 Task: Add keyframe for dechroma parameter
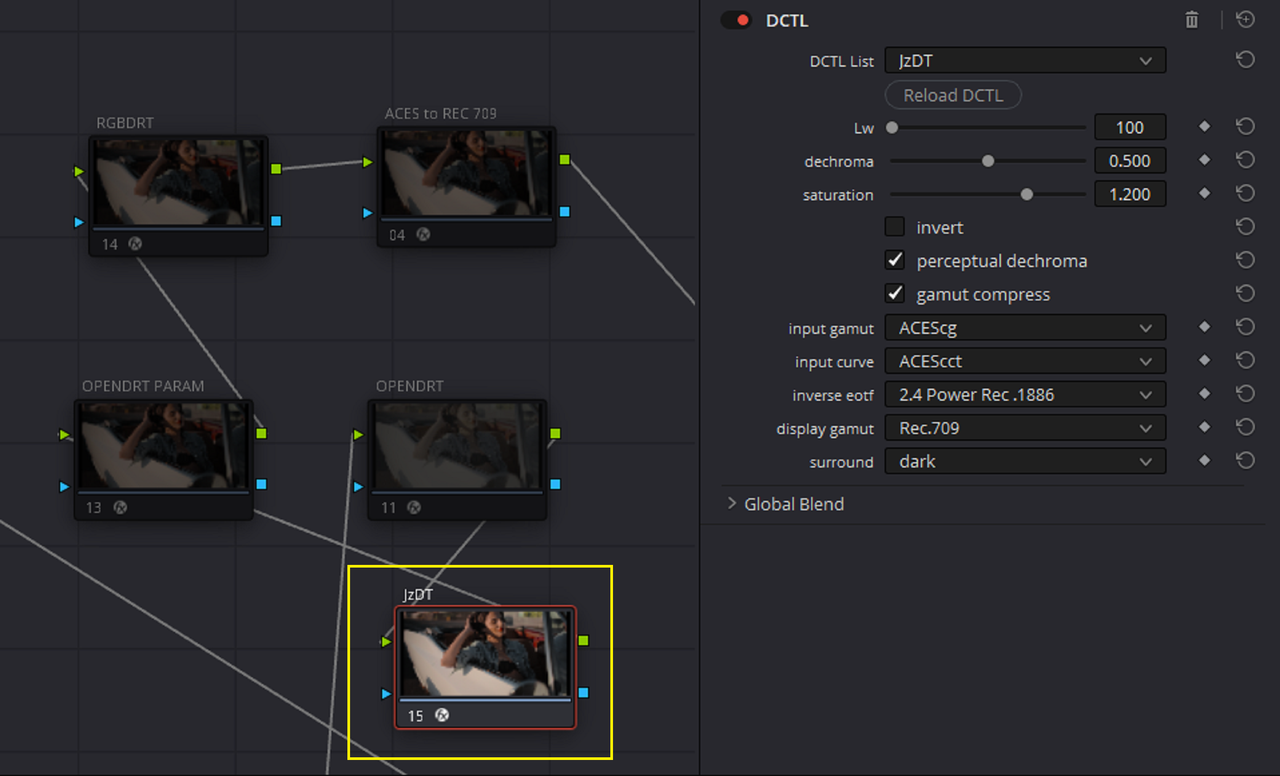(1204, 160)
